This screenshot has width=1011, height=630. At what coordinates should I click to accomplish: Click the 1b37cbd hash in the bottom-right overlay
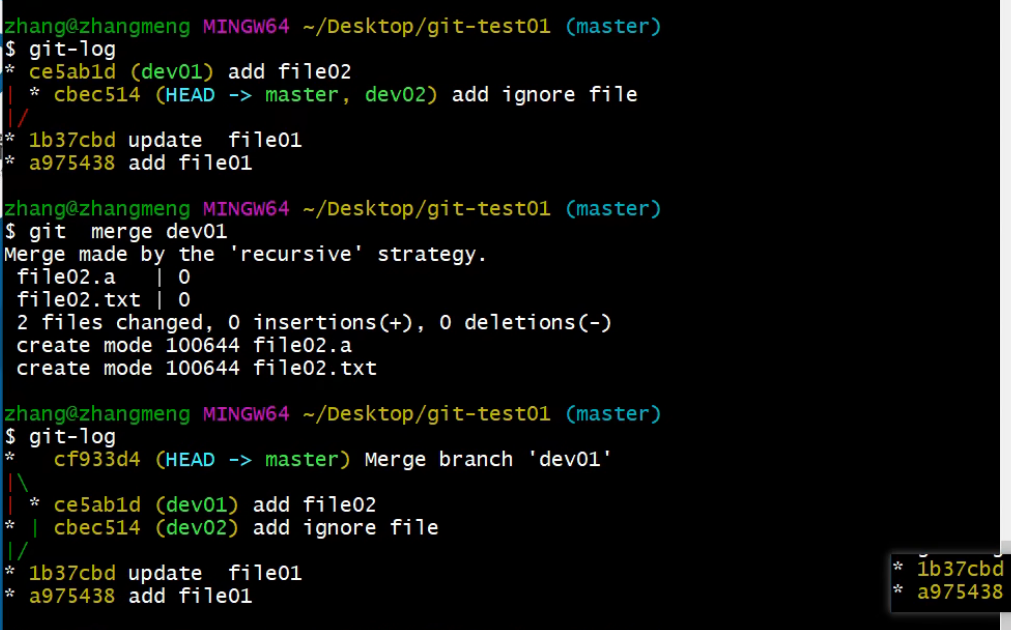tap(960, 569)
